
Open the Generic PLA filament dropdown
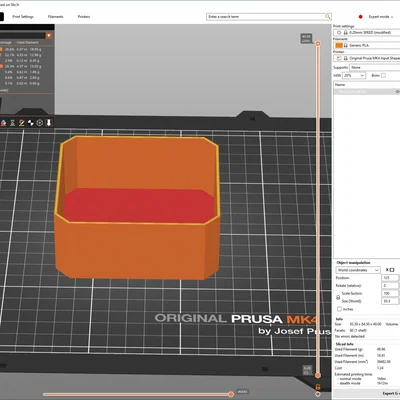(x=367, y=45)
